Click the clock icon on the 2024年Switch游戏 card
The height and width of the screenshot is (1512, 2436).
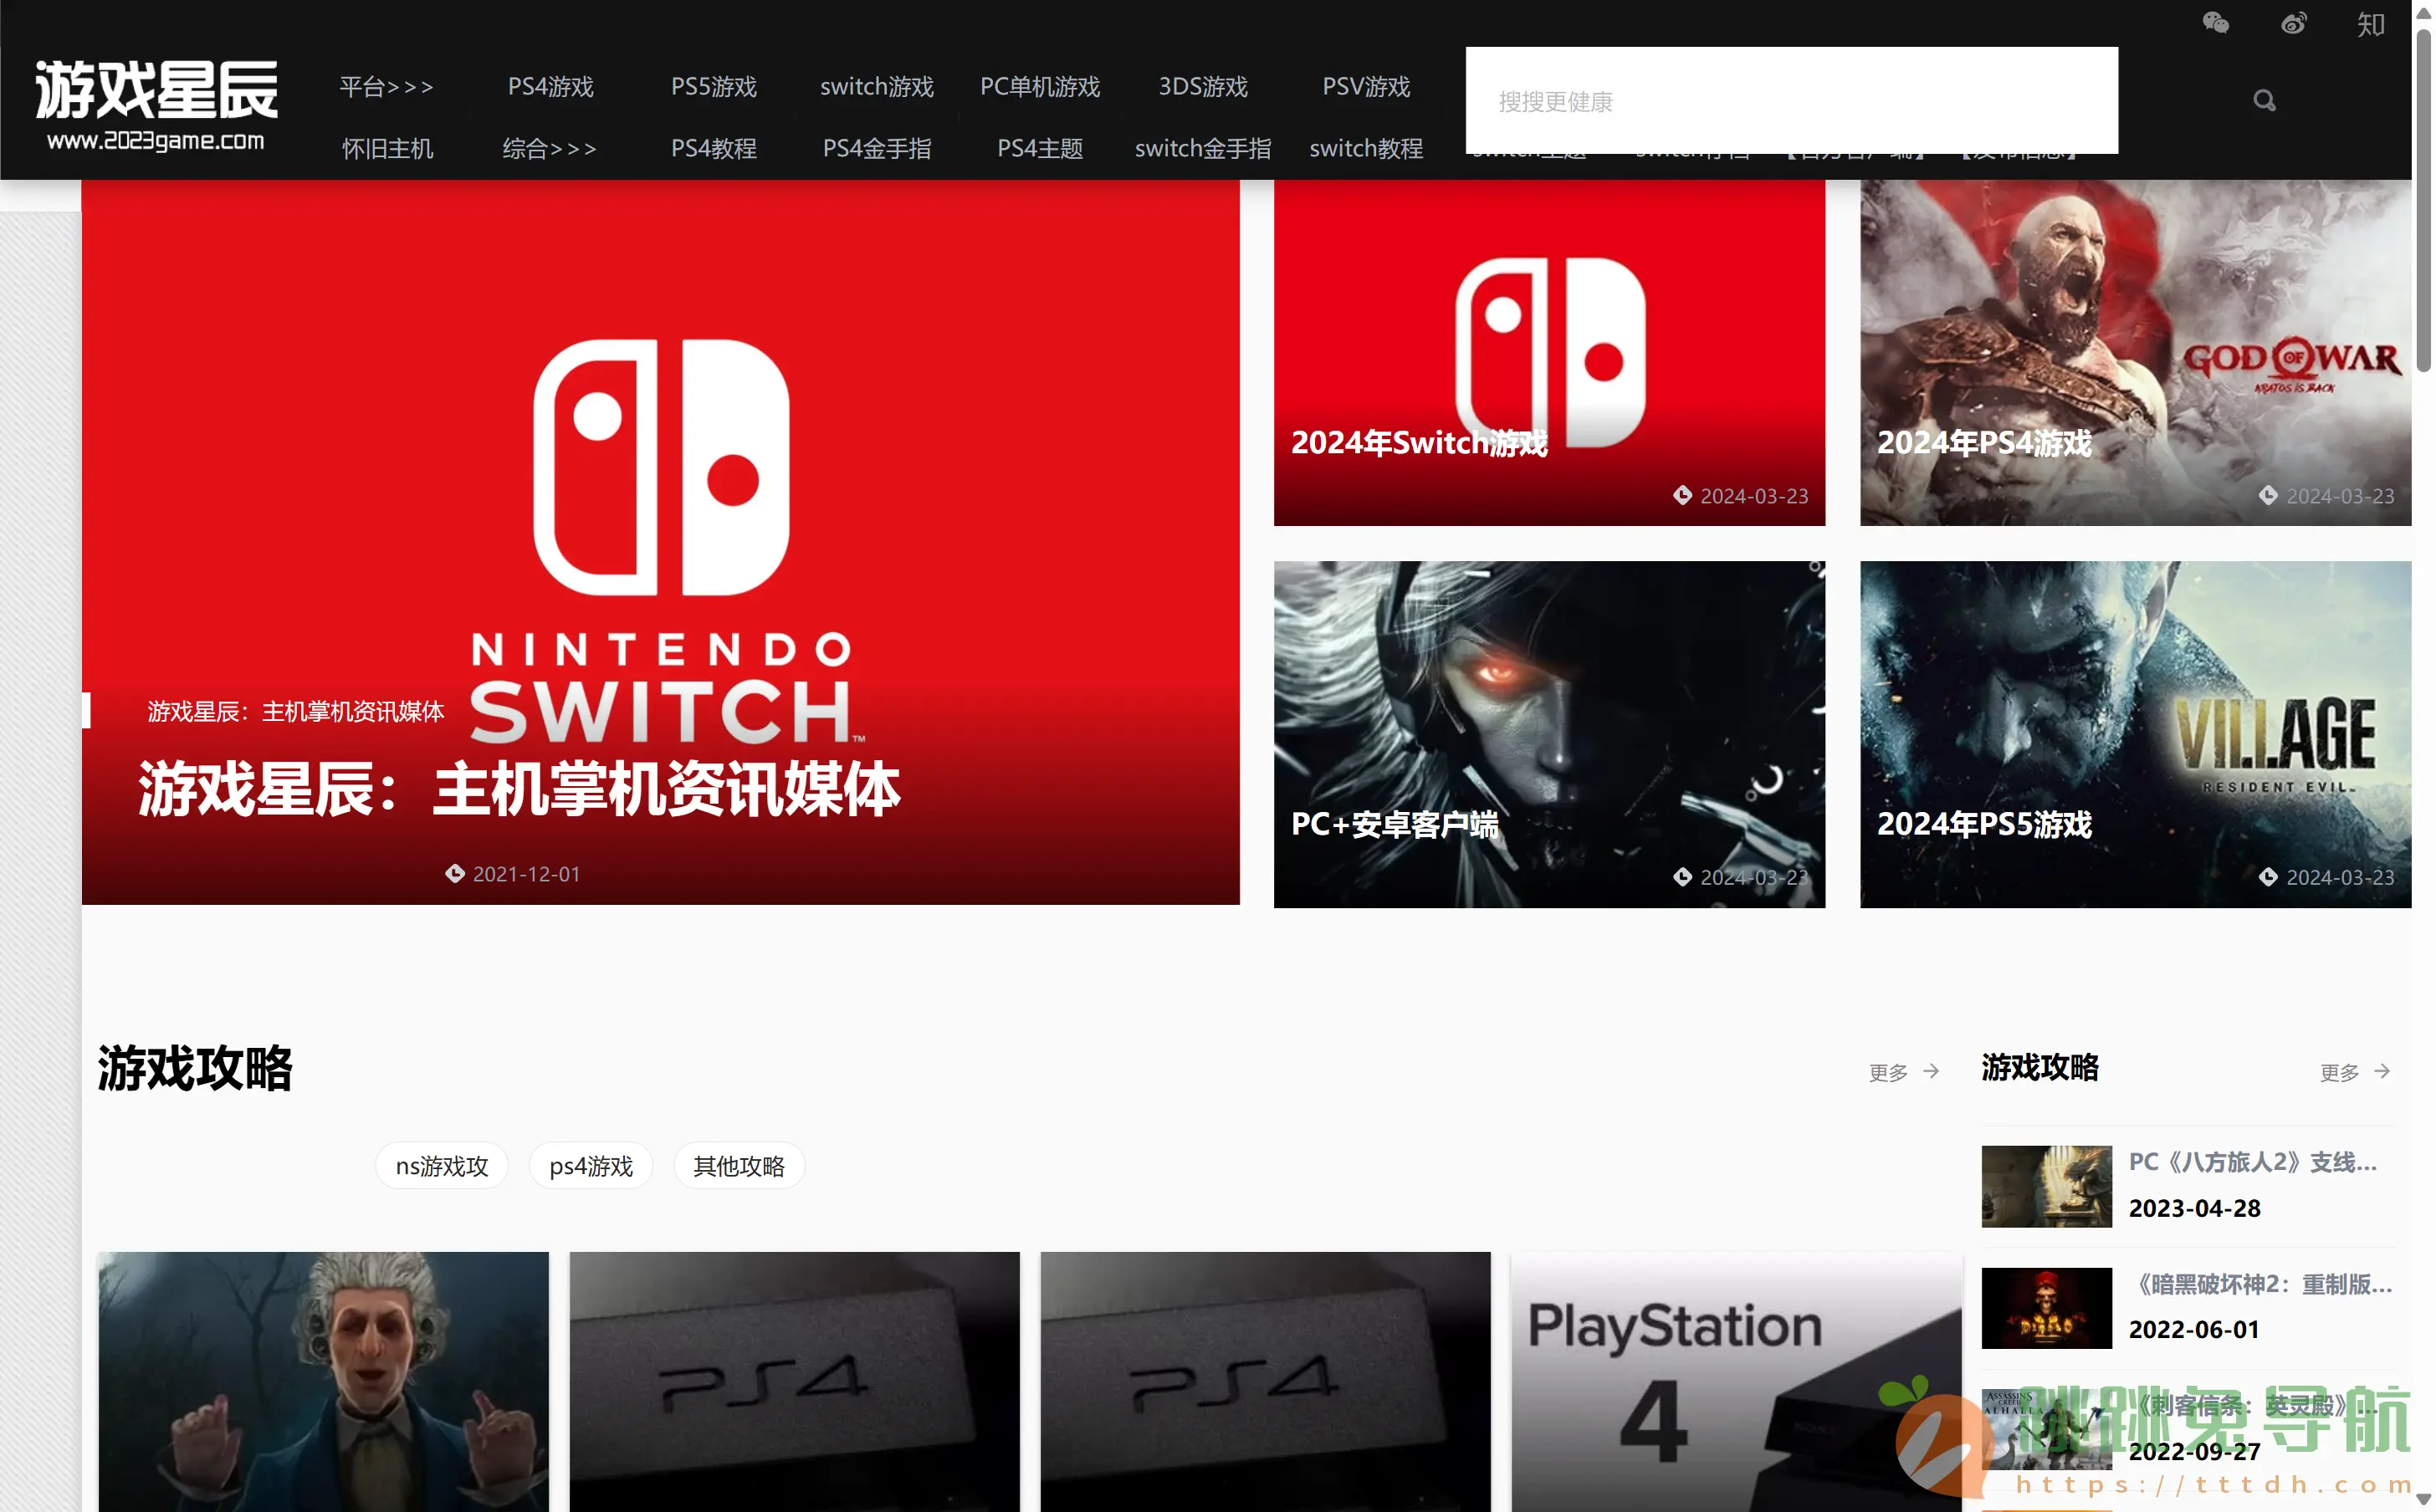point(1682,495)
